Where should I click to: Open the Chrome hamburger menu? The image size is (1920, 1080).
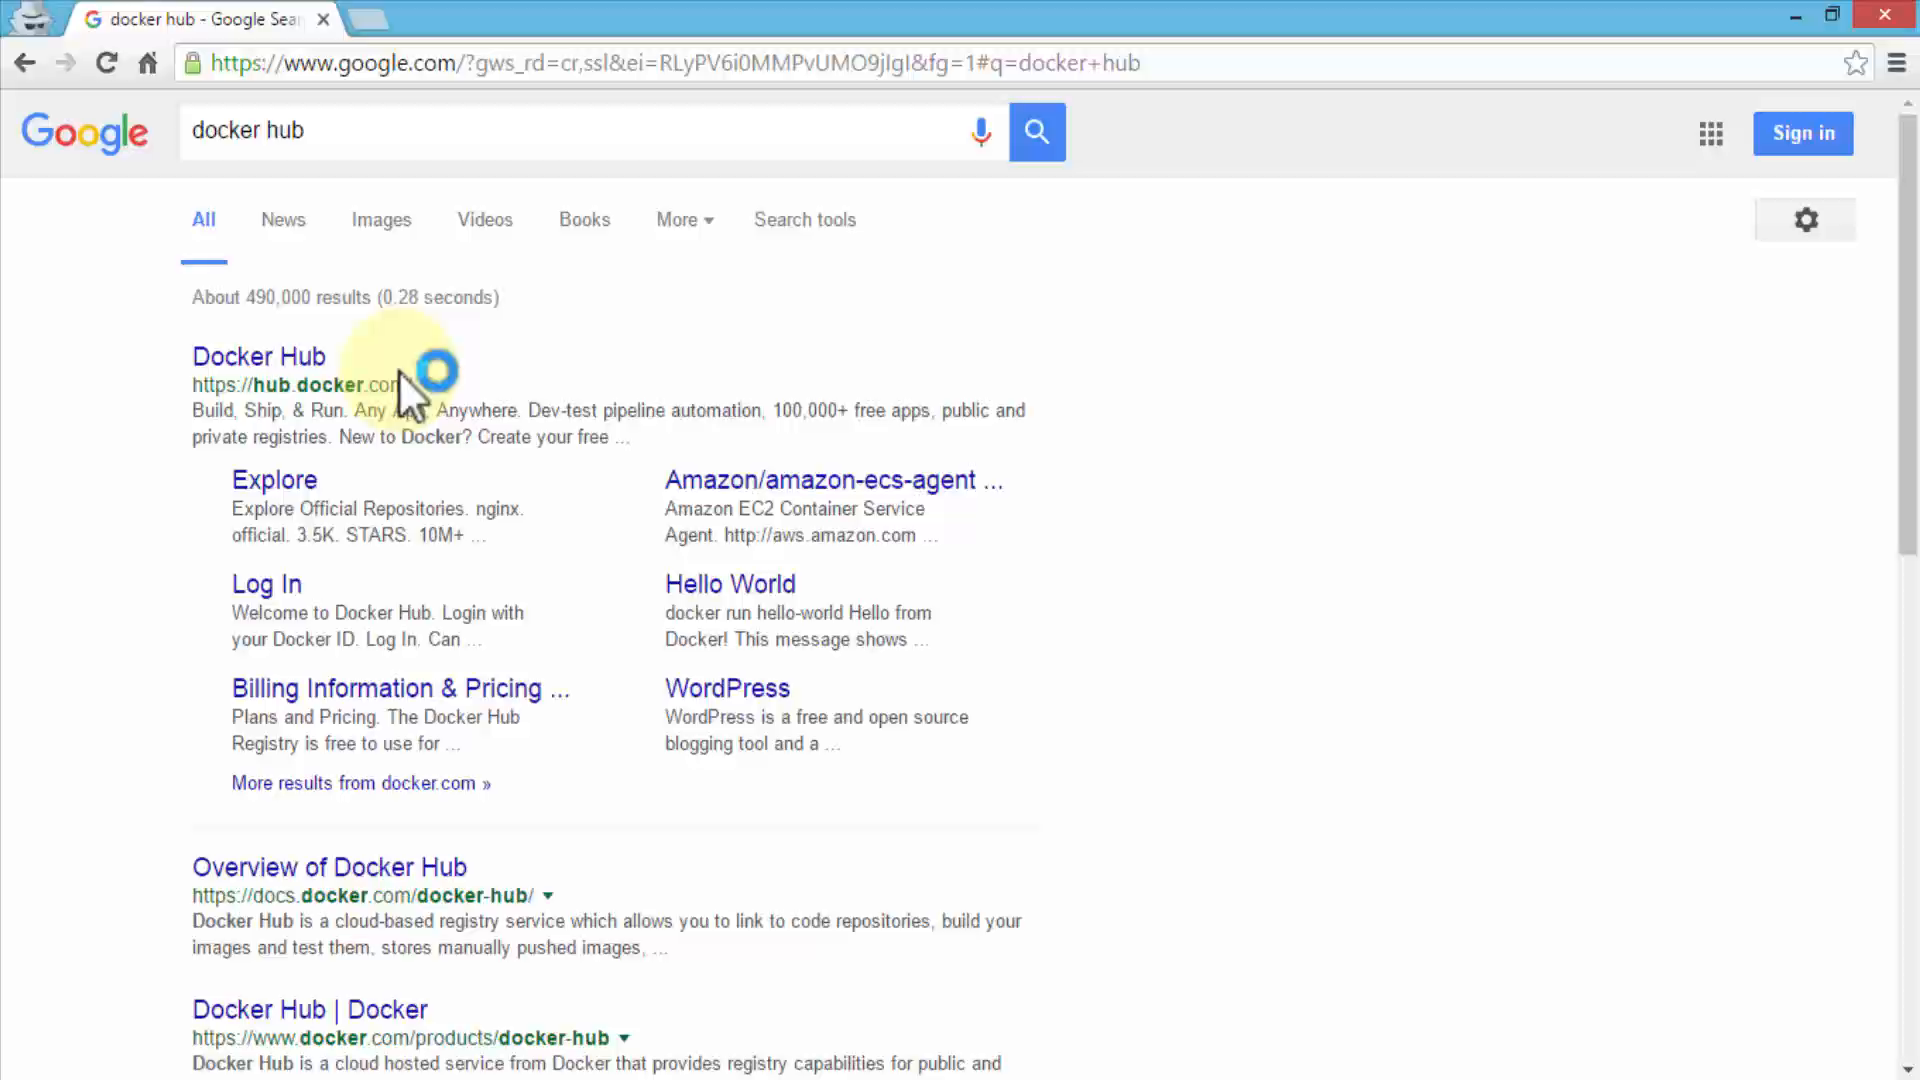[x=1897, y=63]
